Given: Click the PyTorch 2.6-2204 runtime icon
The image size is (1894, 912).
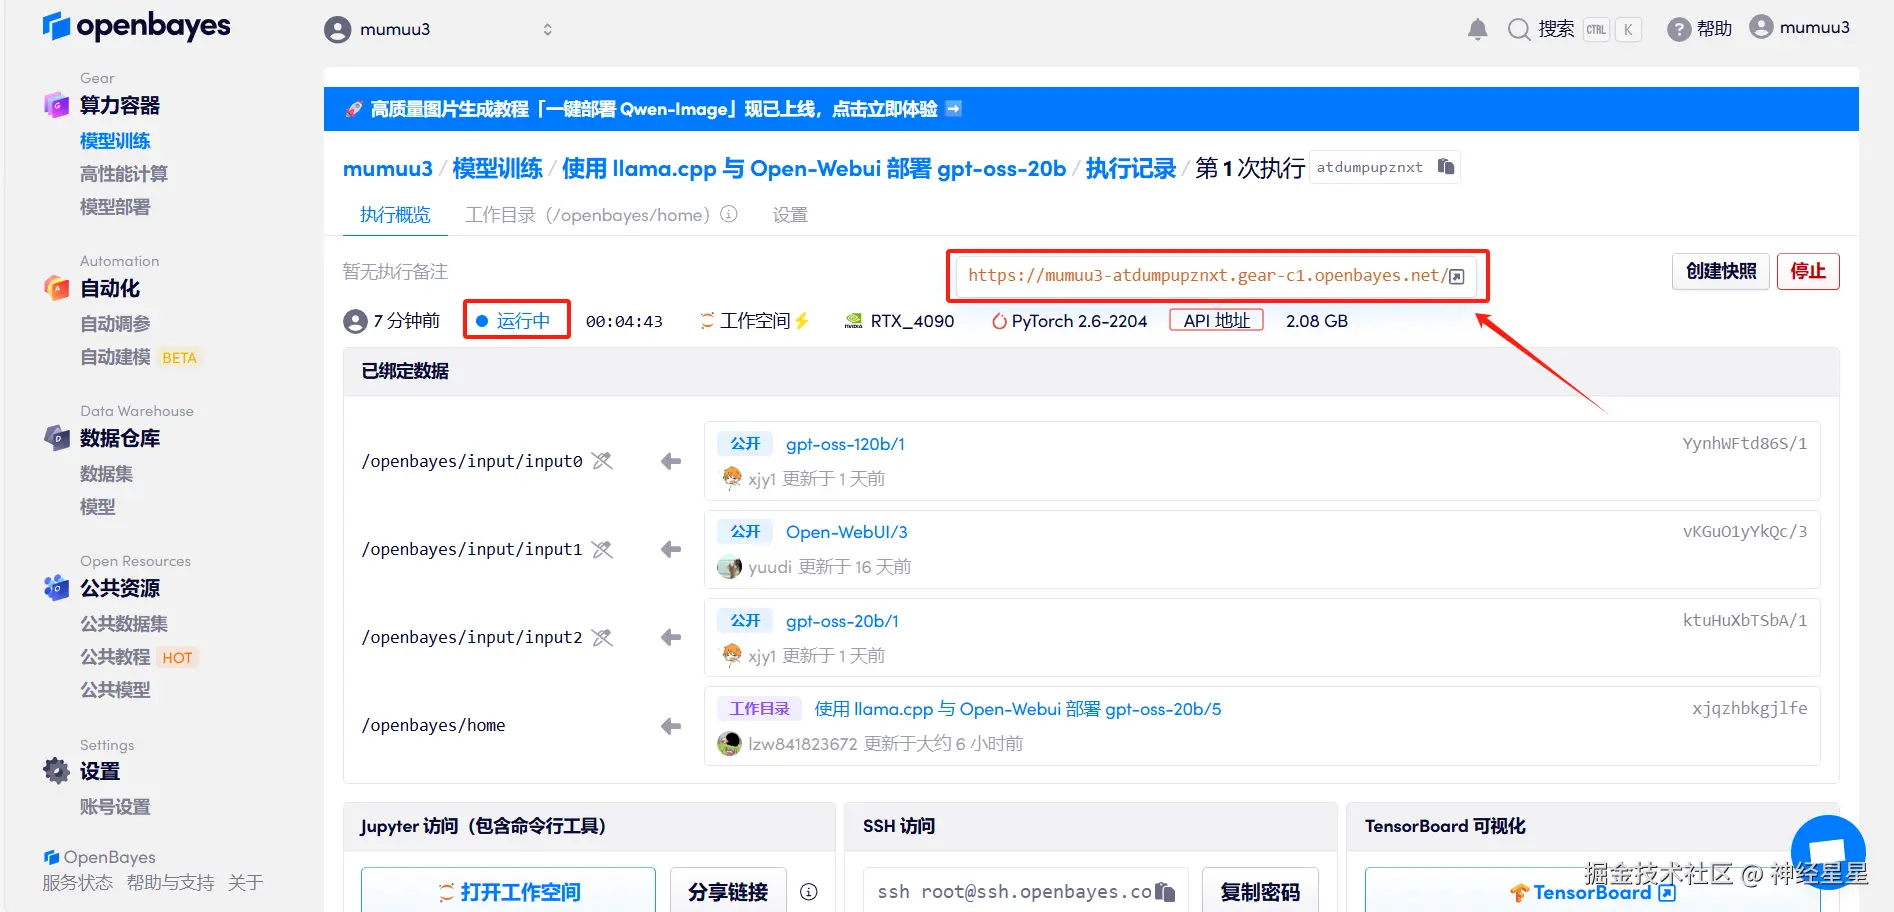Looking at the screenshot, I should click(999, 321).
